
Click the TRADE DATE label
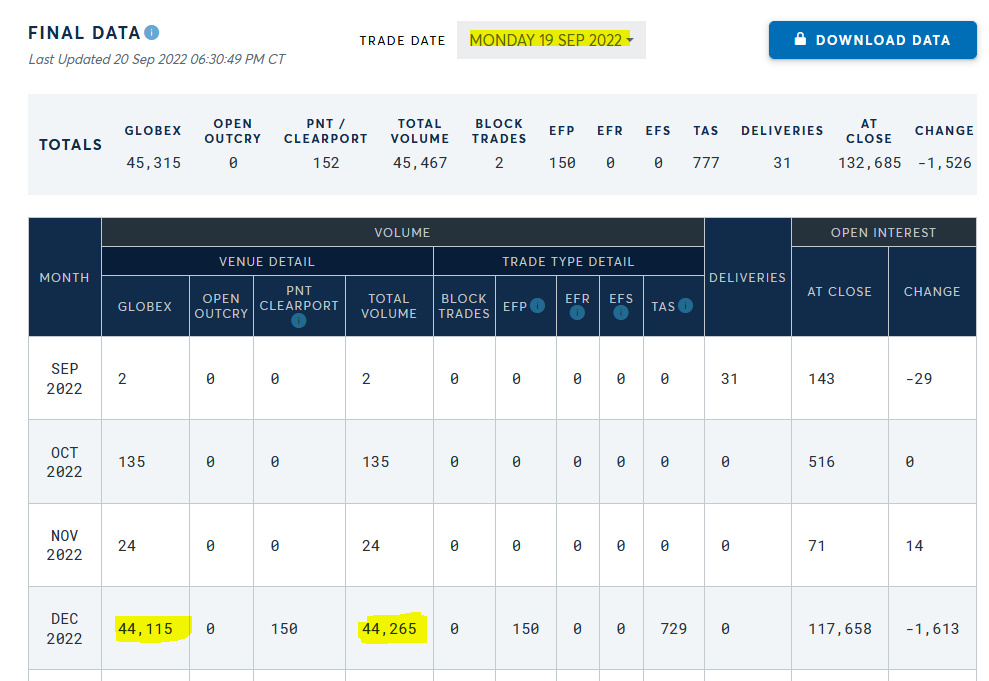coord(402,41)
